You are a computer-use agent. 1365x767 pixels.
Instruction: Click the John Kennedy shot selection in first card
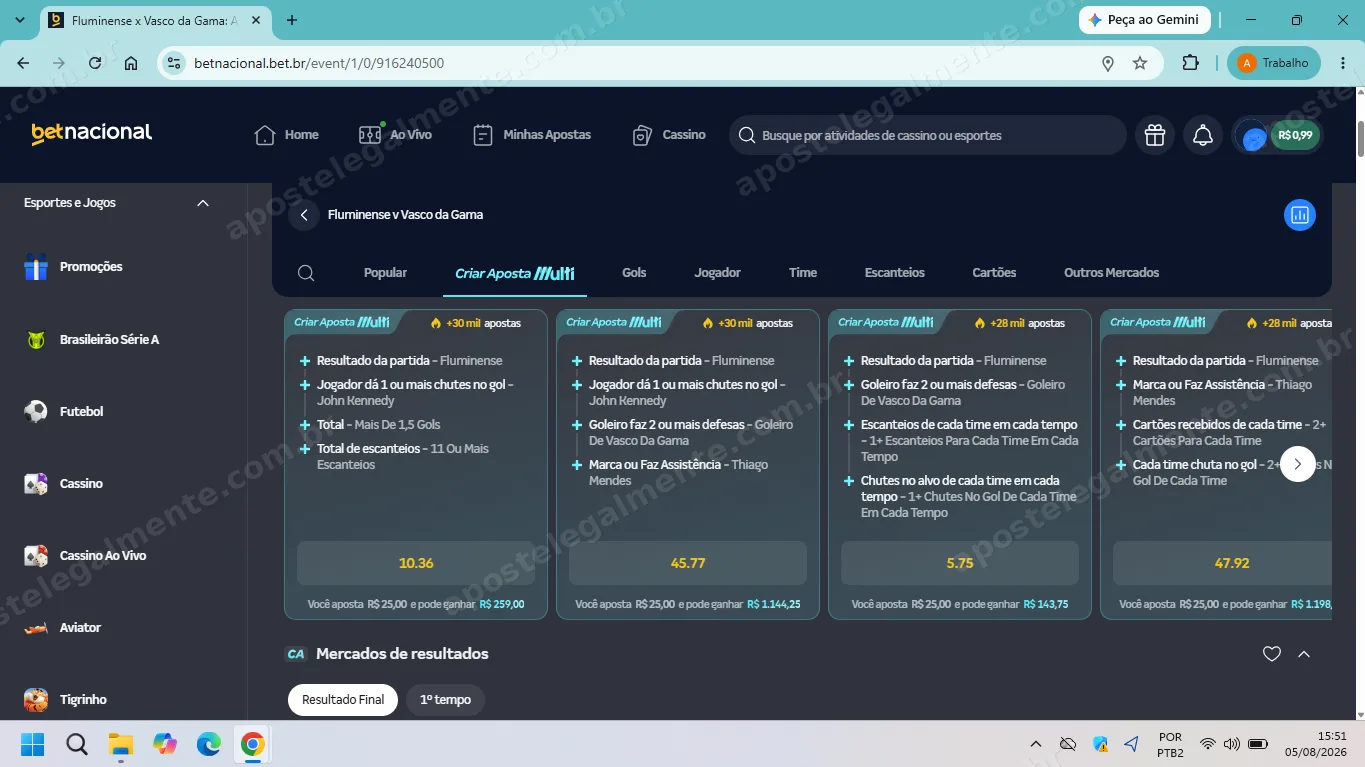tap(415, 393)
